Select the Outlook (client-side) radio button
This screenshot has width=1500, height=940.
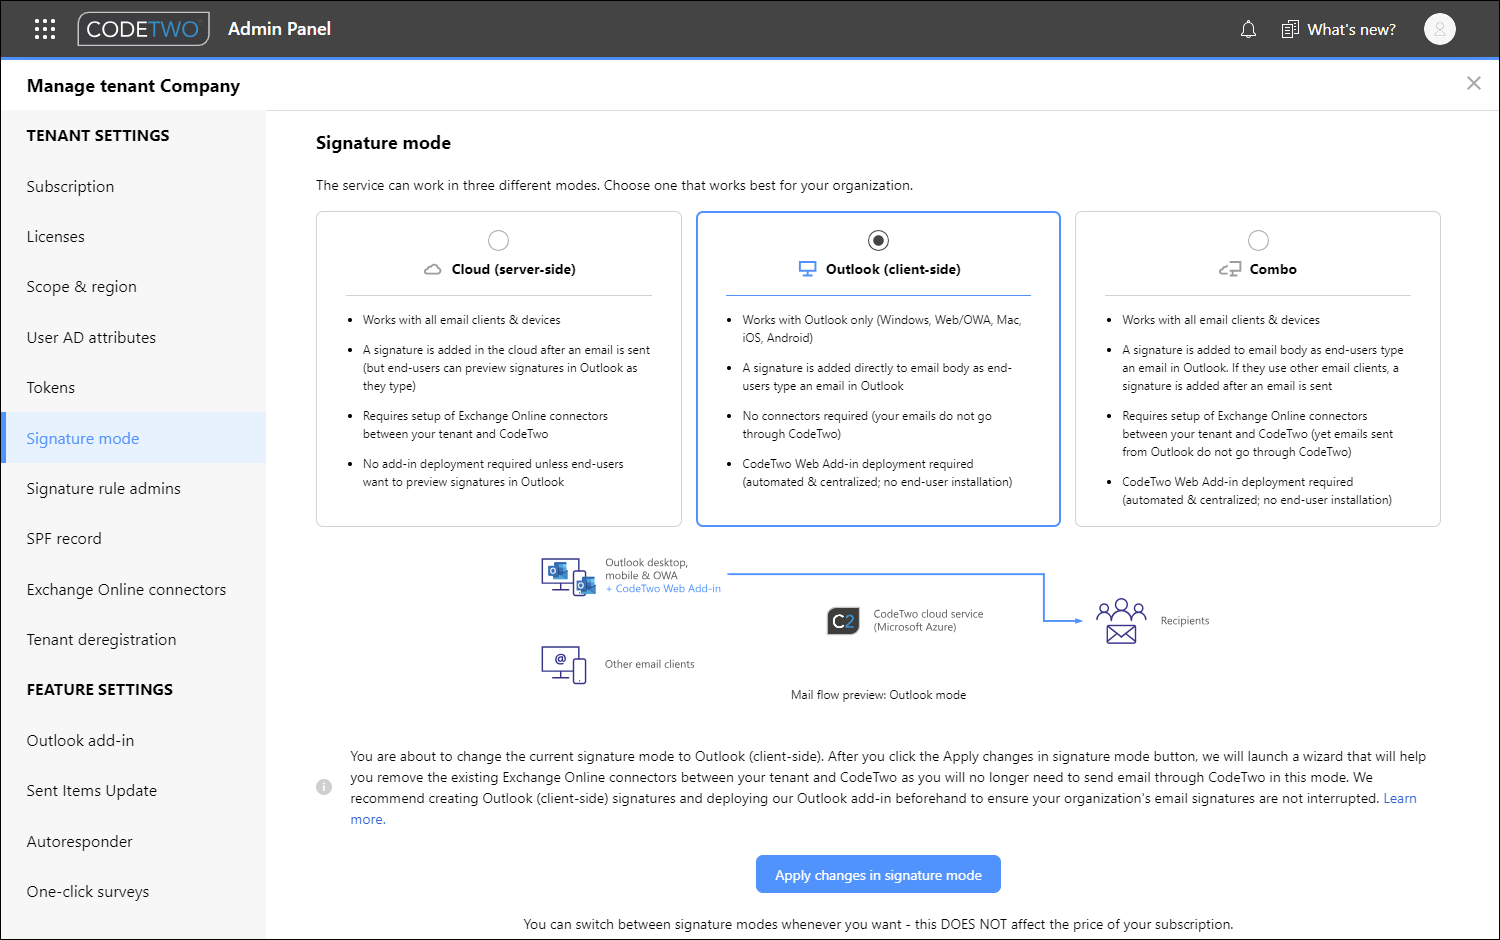878,240
